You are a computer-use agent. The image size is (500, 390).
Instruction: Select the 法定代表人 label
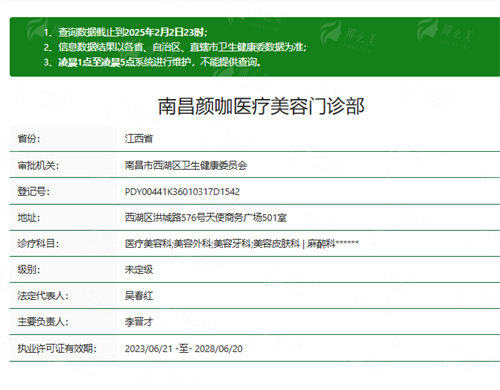[43, 295]
